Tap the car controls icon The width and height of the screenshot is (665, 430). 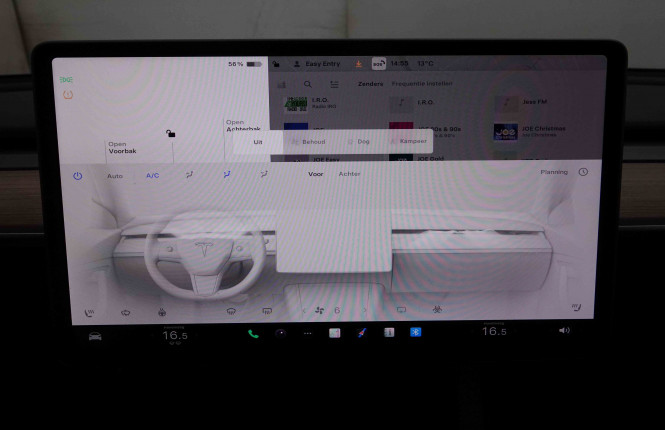tap(95, 334)
